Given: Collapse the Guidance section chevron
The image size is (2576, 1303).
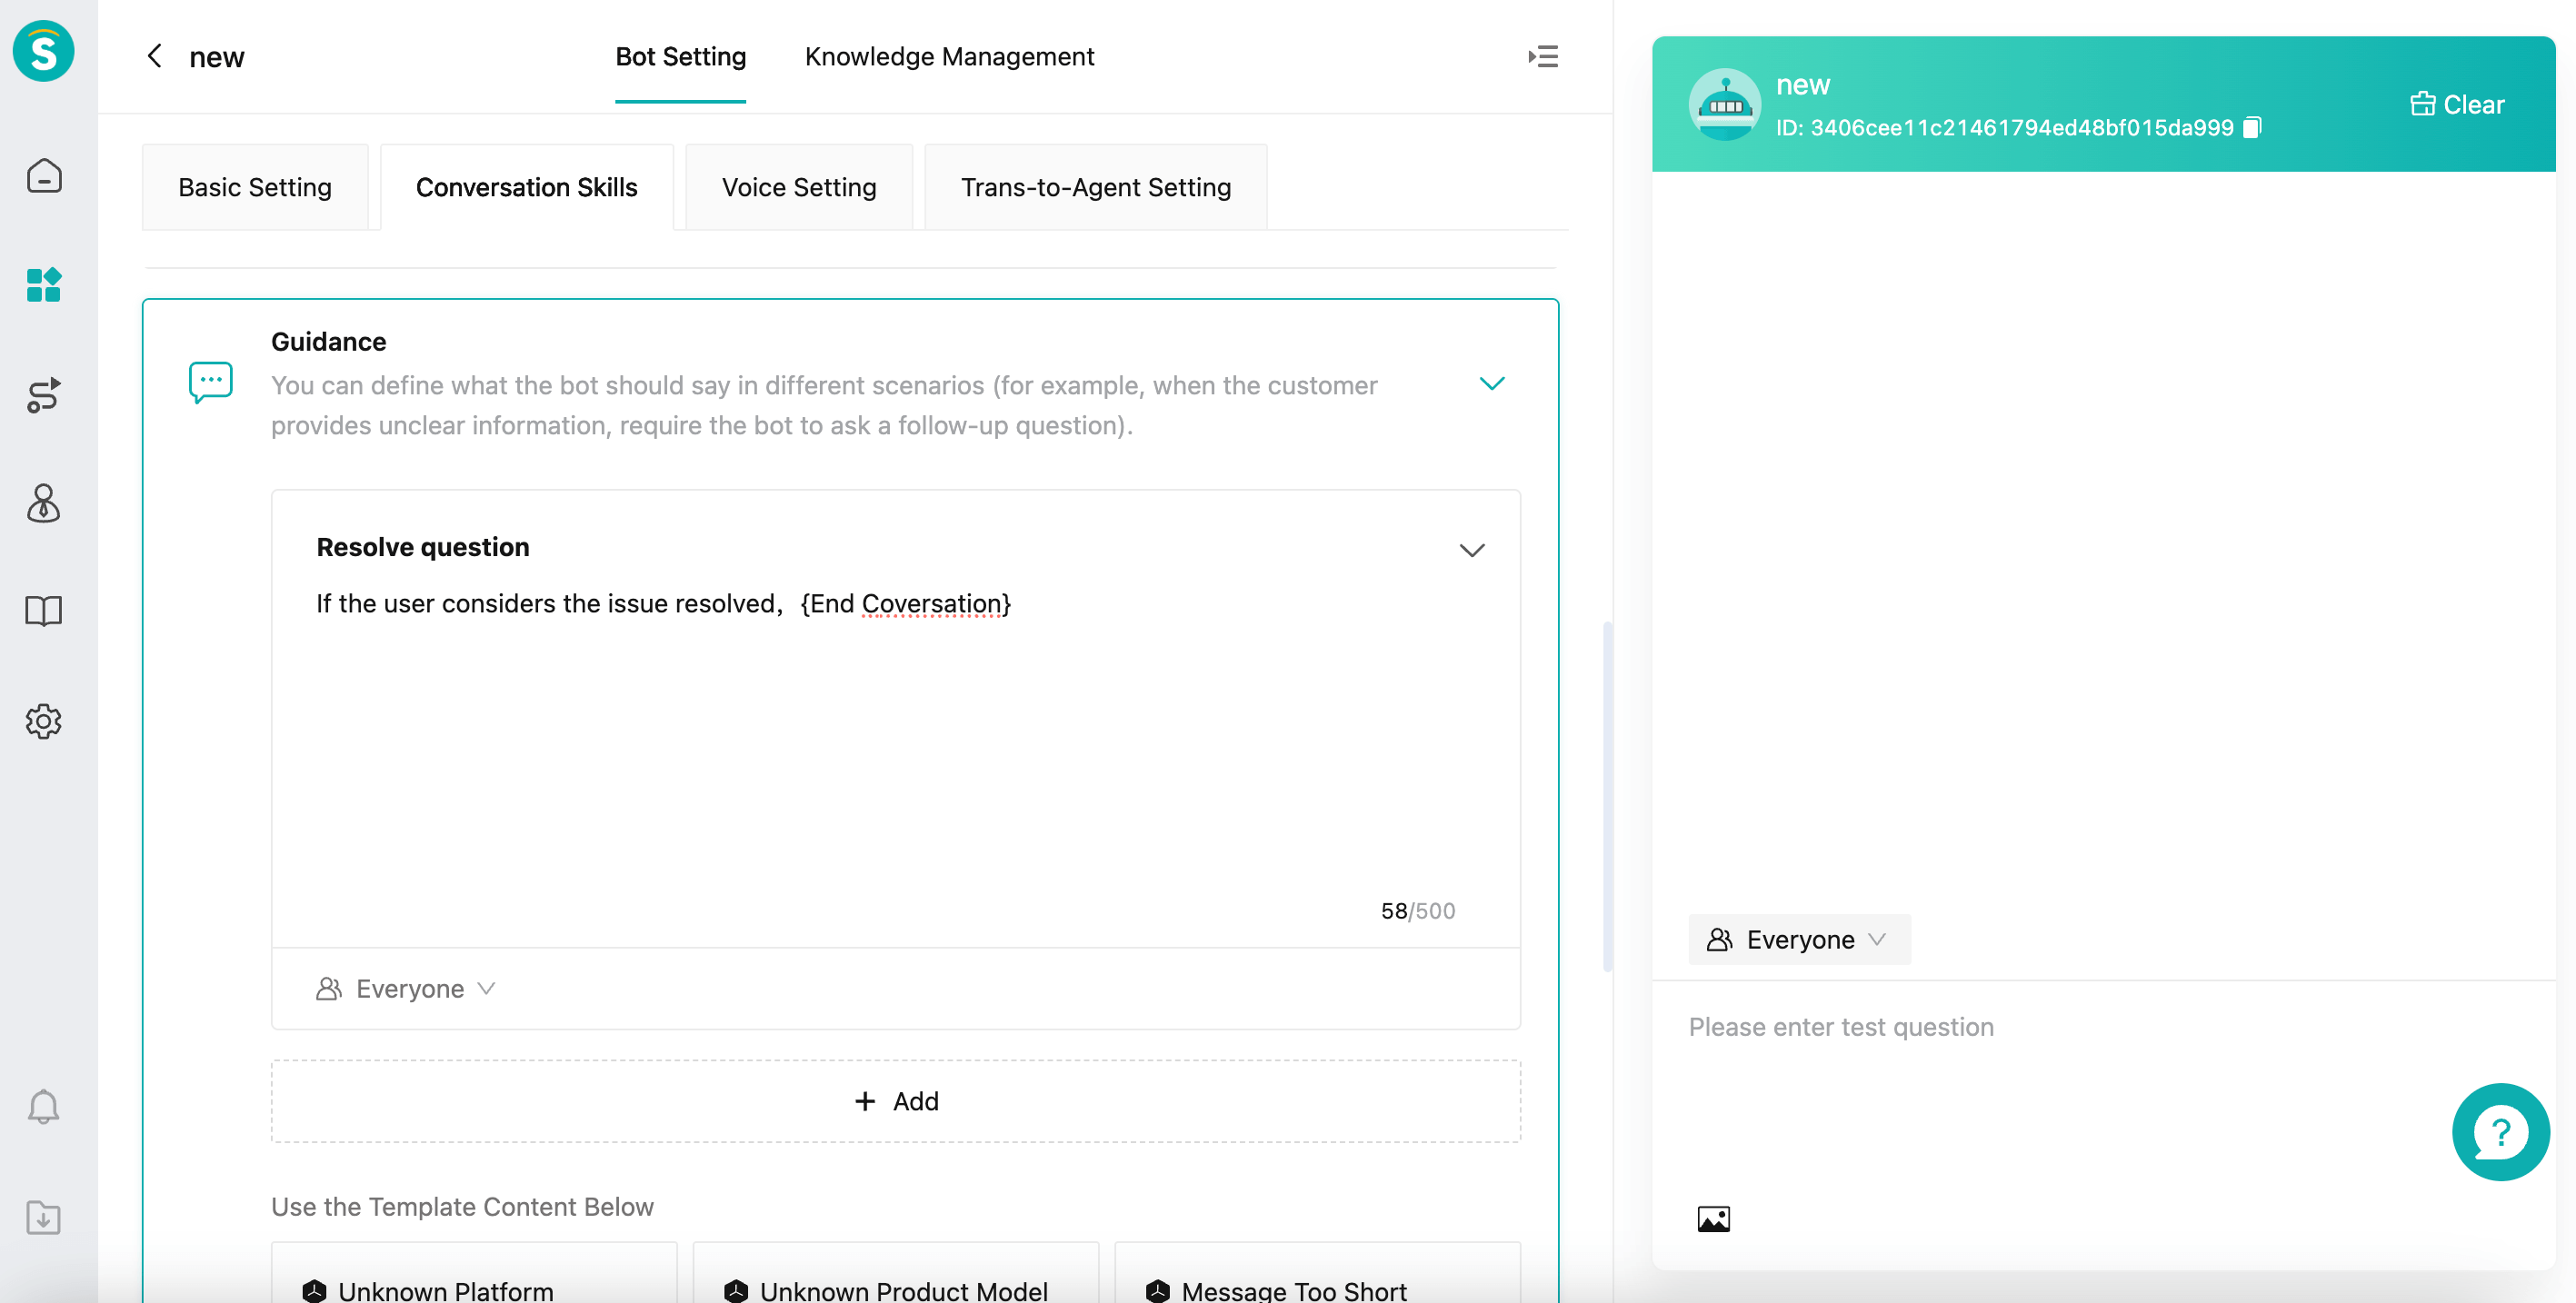Looking at the screenshot, I should point(1491,383).
